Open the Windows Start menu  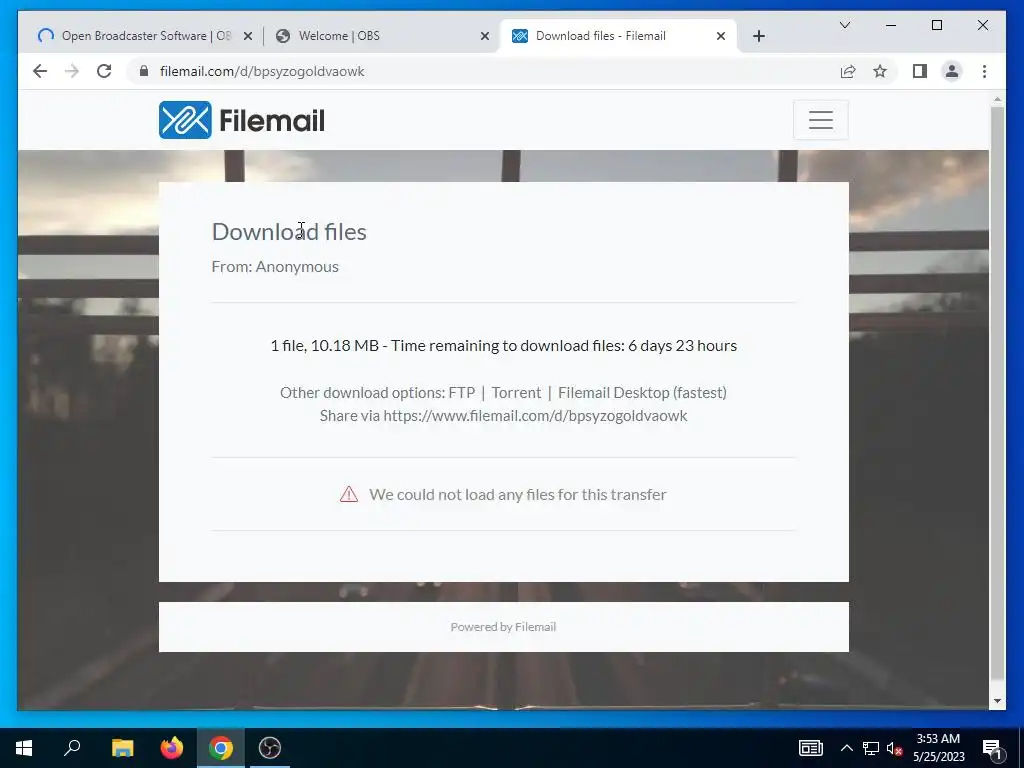(24, 748)
